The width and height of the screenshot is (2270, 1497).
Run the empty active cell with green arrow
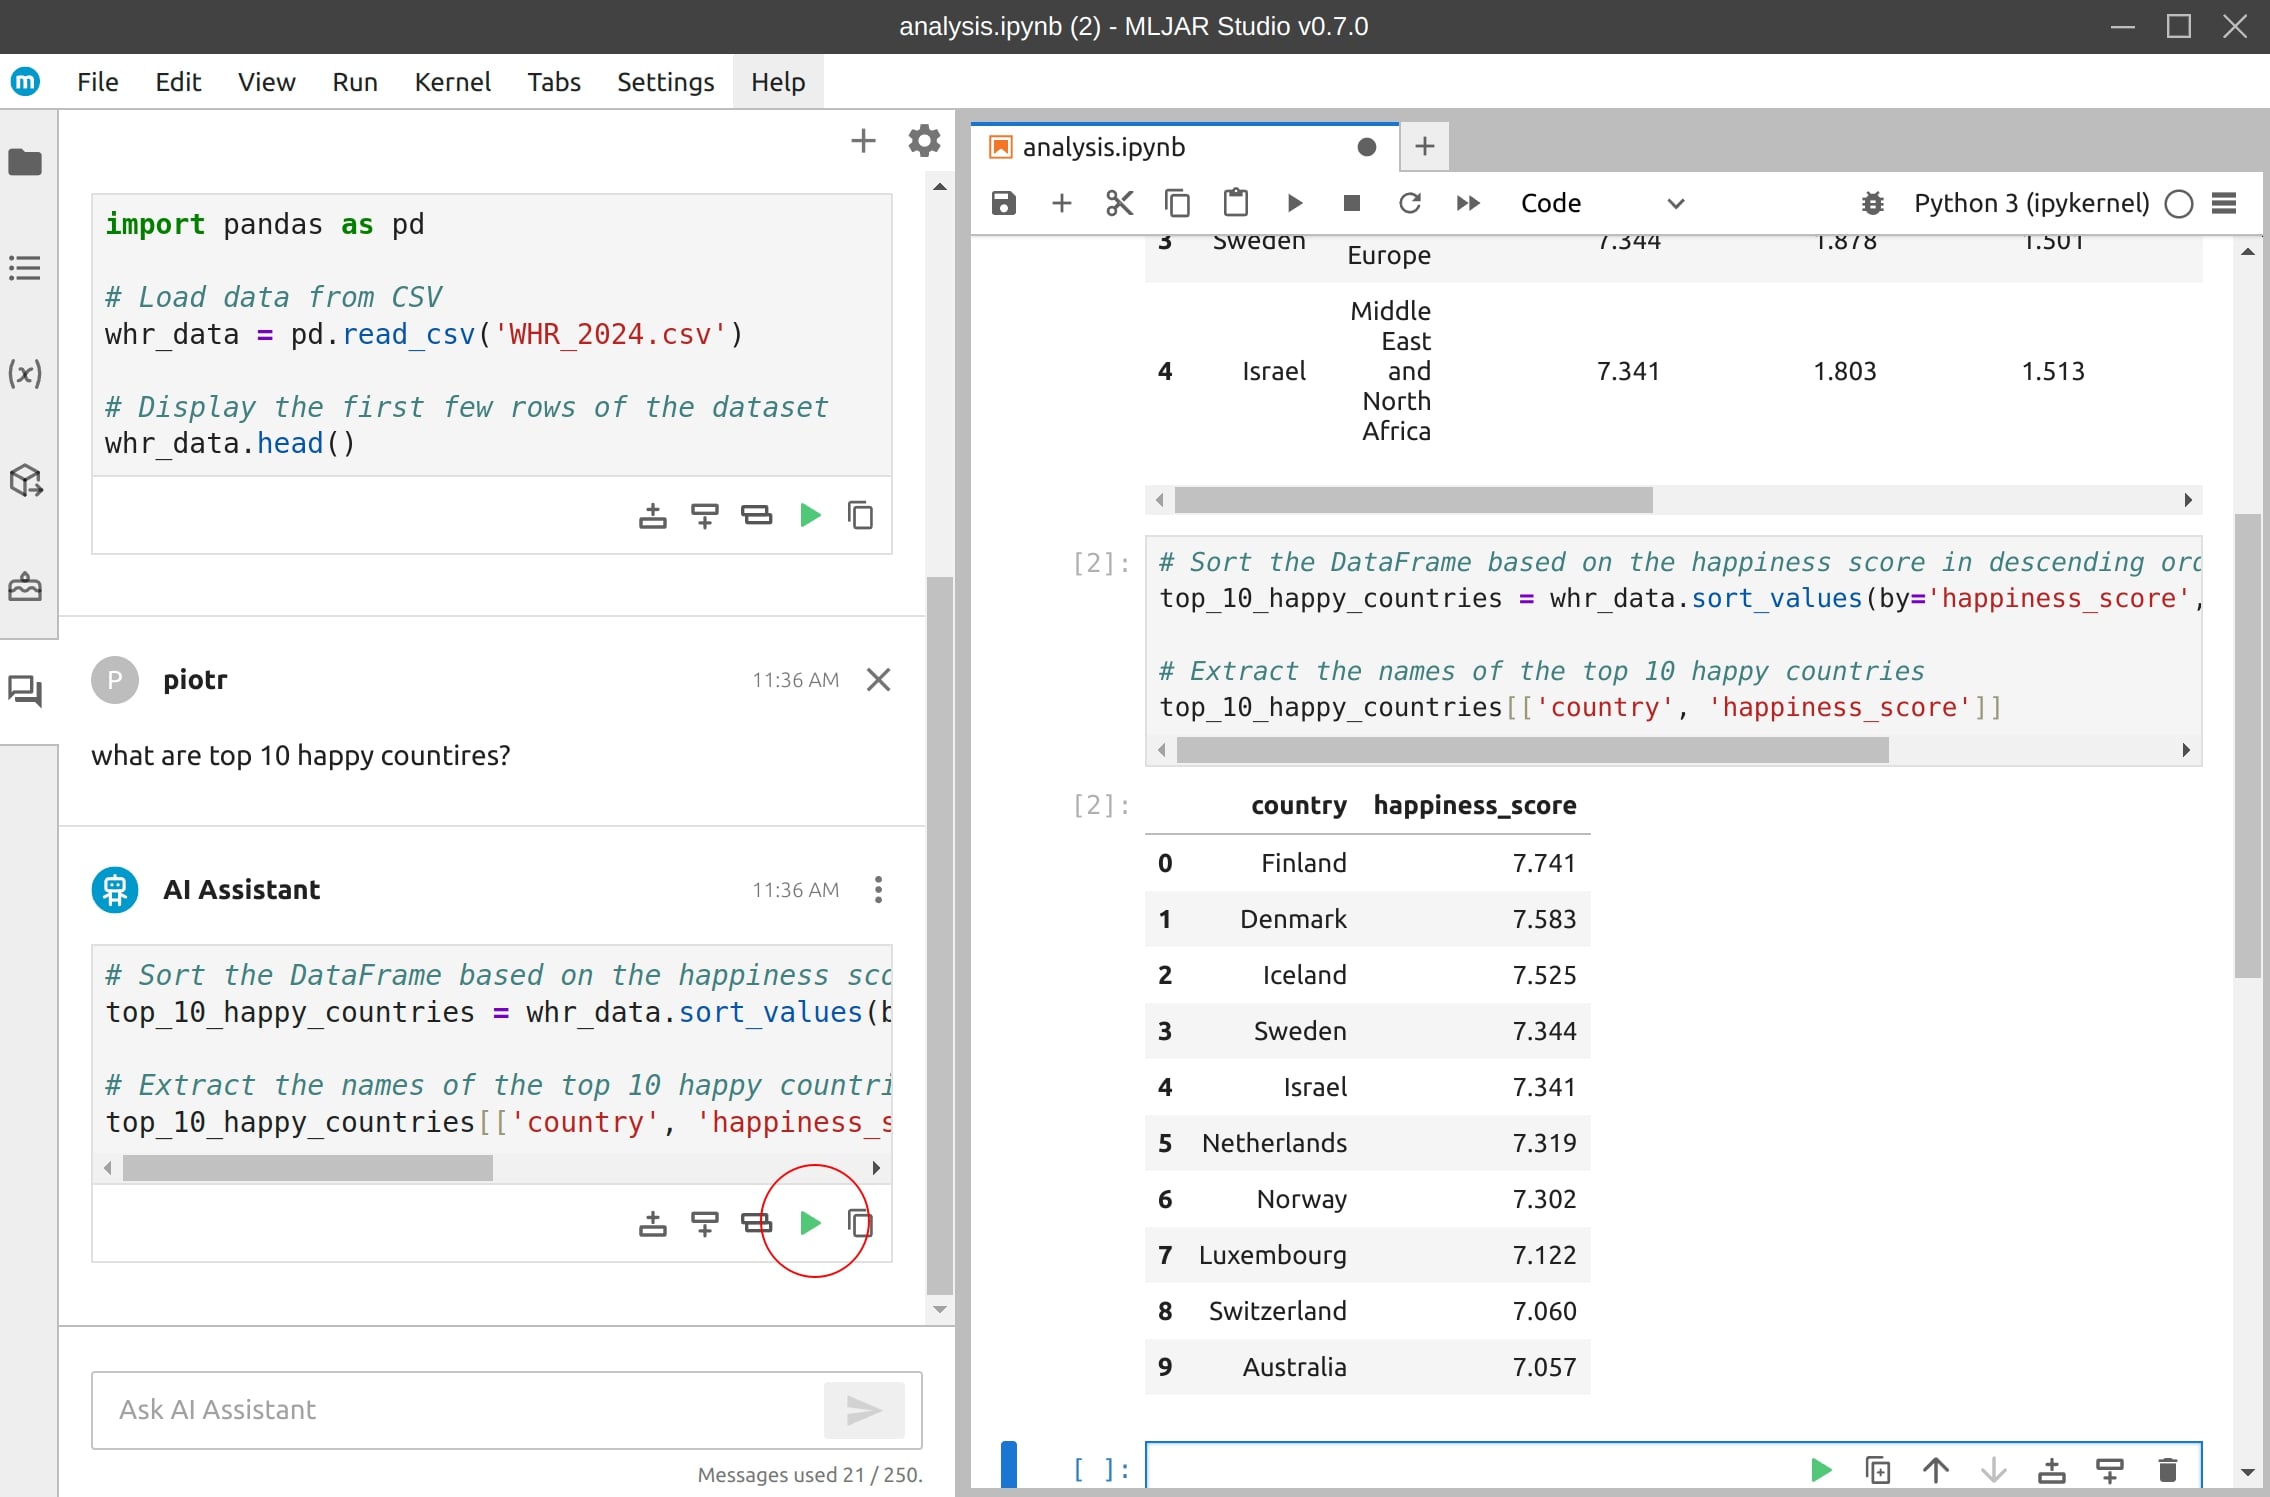coord(1820,1469)
